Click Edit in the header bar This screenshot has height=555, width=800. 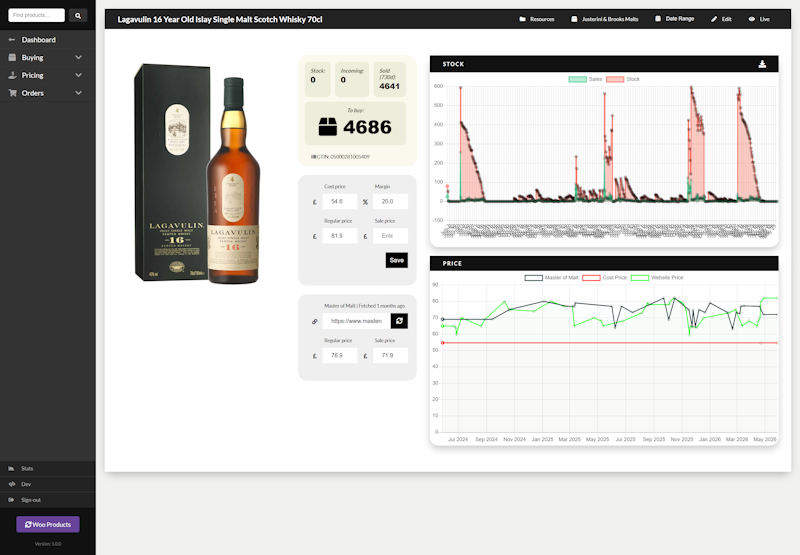[721, 19]
